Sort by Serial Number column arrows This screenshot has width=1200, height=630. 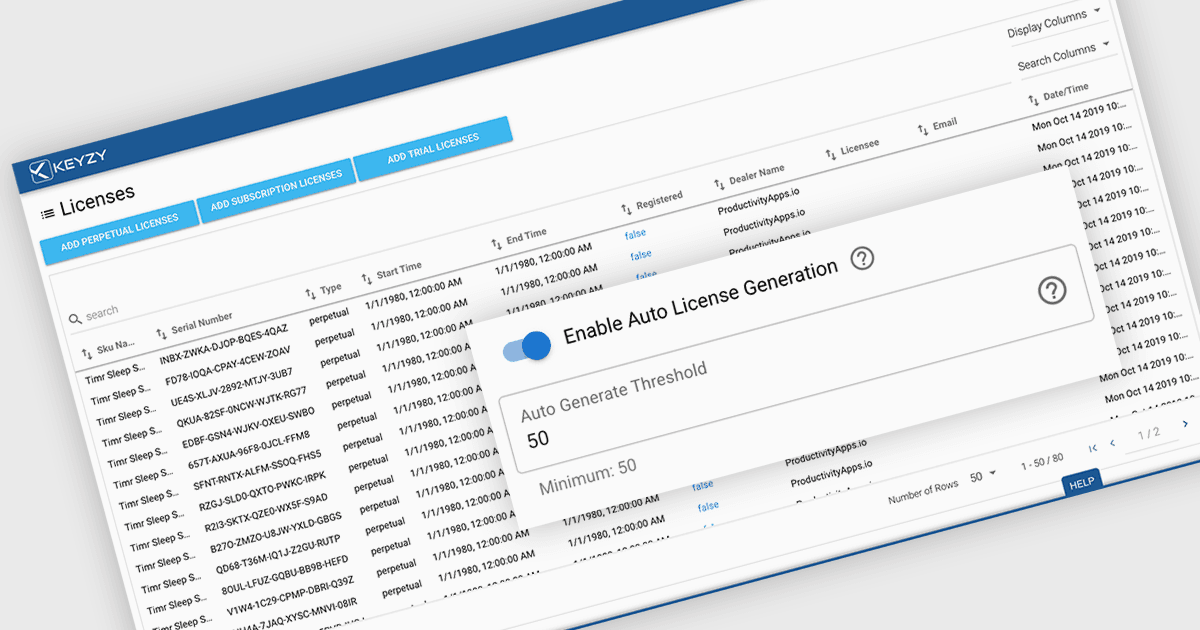(x=162, y=333)
